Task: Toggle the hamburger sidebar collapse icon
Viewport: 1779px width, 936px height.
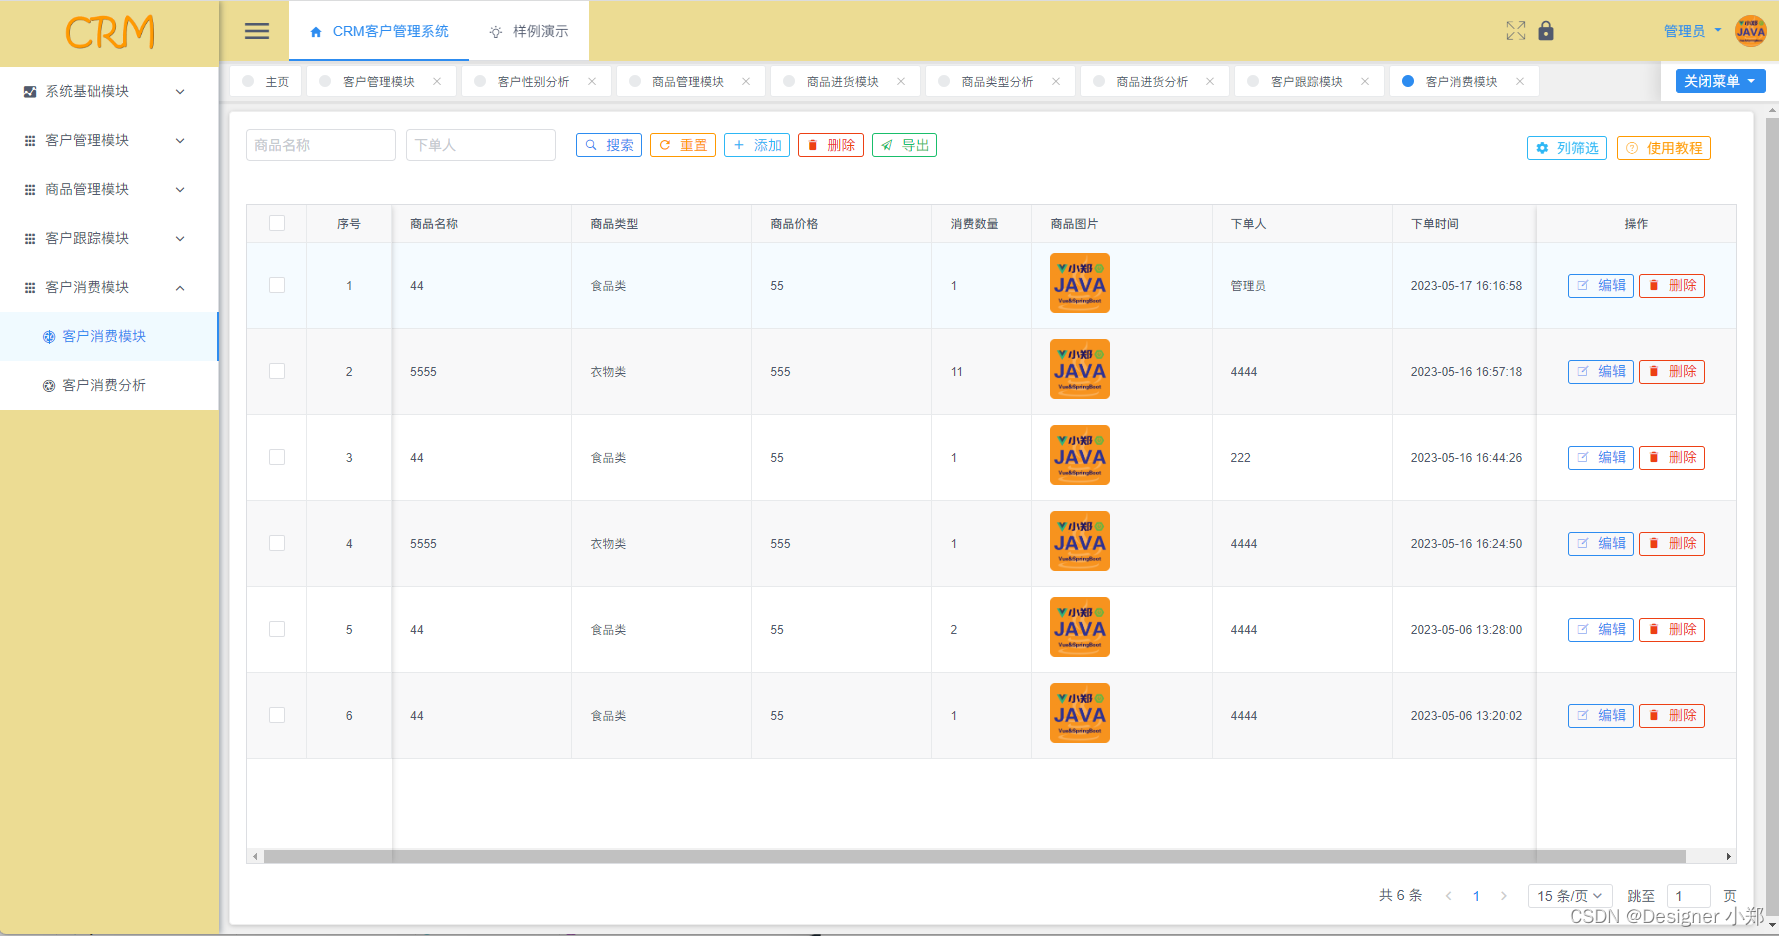Action: click(257, 31)
